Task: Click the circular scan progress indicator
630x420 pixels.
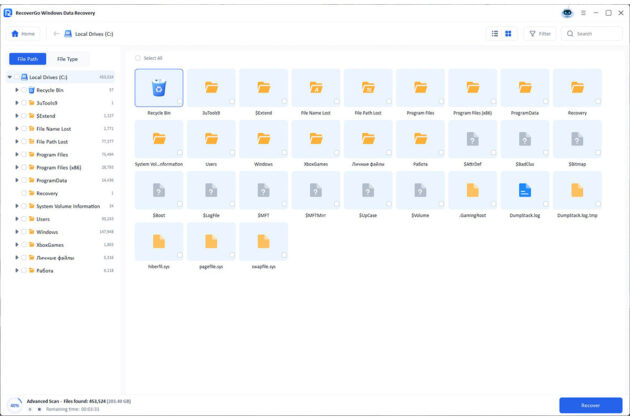Action: click(15, 405)
